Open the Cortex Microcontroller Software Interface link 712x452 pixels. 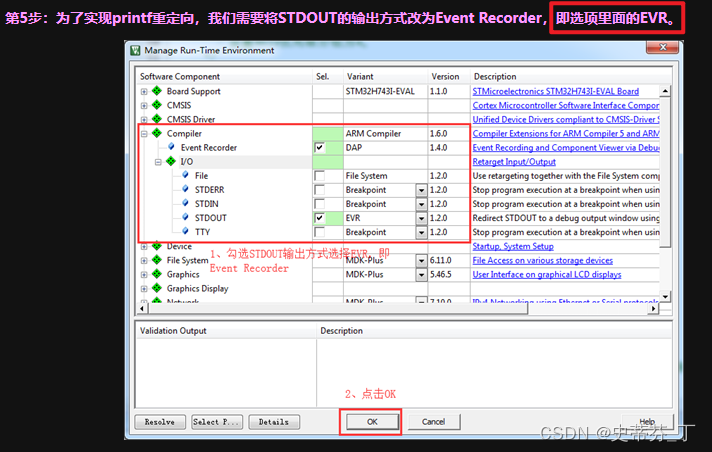(566, 105)
